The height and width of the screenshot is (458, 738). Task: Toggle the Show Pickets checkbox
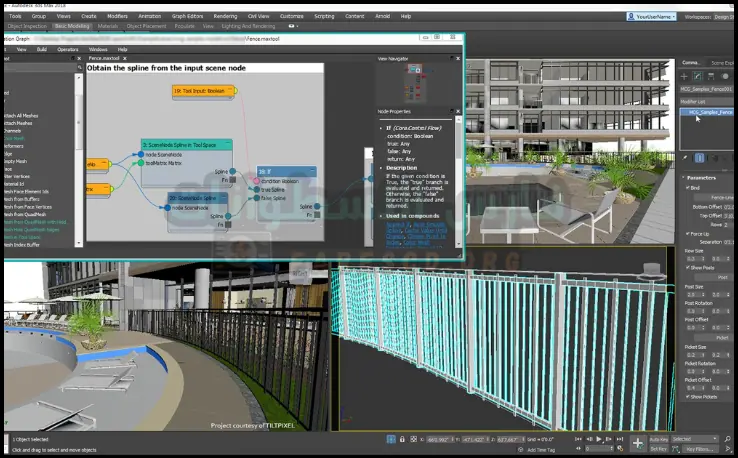[687, 397]
